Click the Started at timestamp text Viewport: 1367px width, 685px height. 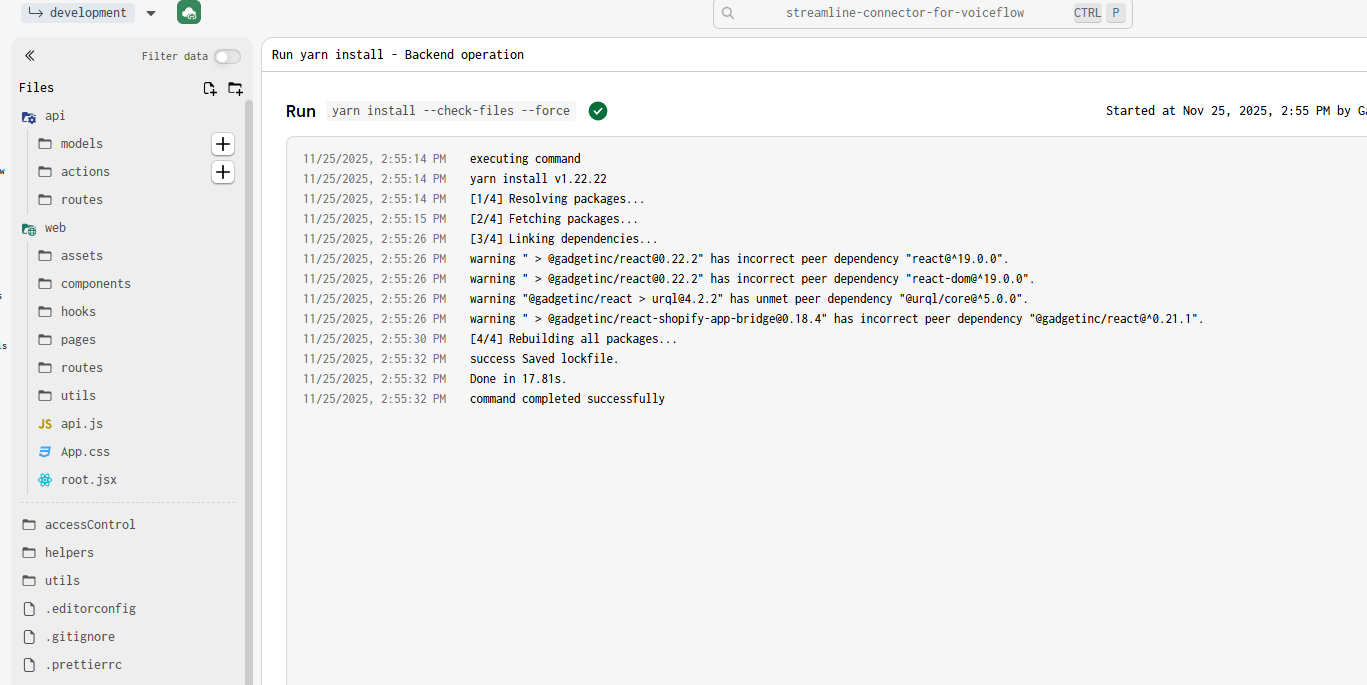tap(1236, 111)
